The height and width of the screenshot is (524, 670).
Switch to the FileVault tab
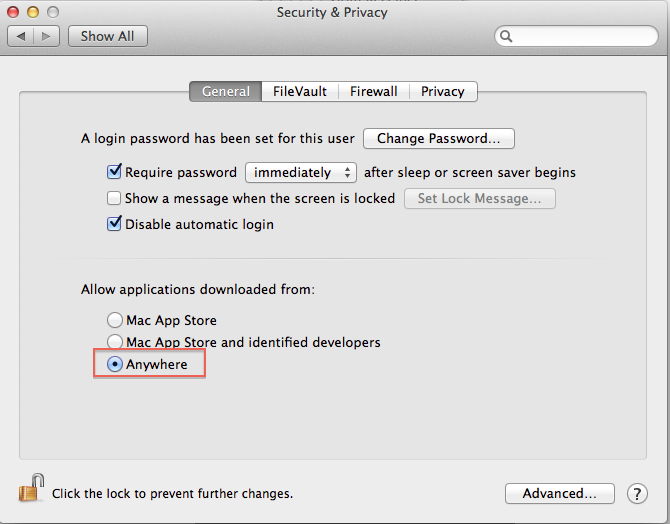point(300,91)
